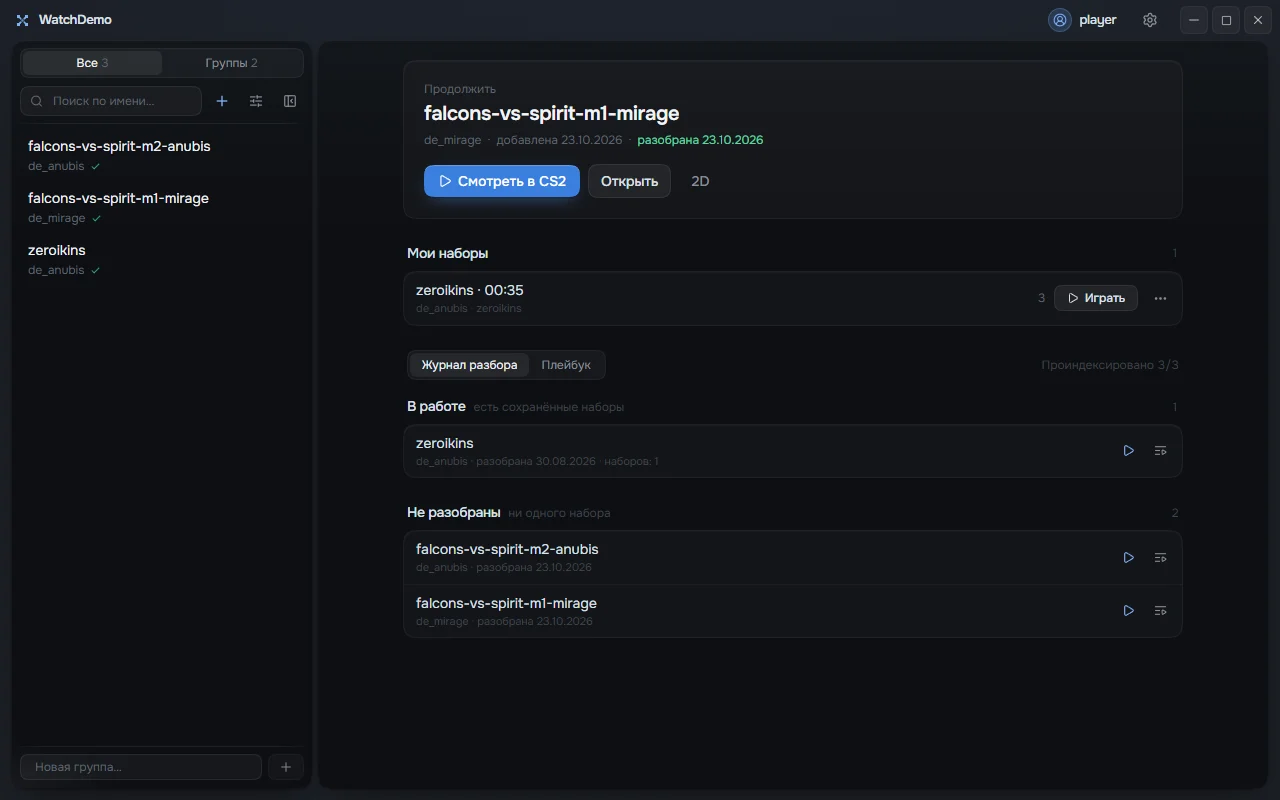Select the Плейбук tab
Screen dimensions: 1280x800
[566, 365]
